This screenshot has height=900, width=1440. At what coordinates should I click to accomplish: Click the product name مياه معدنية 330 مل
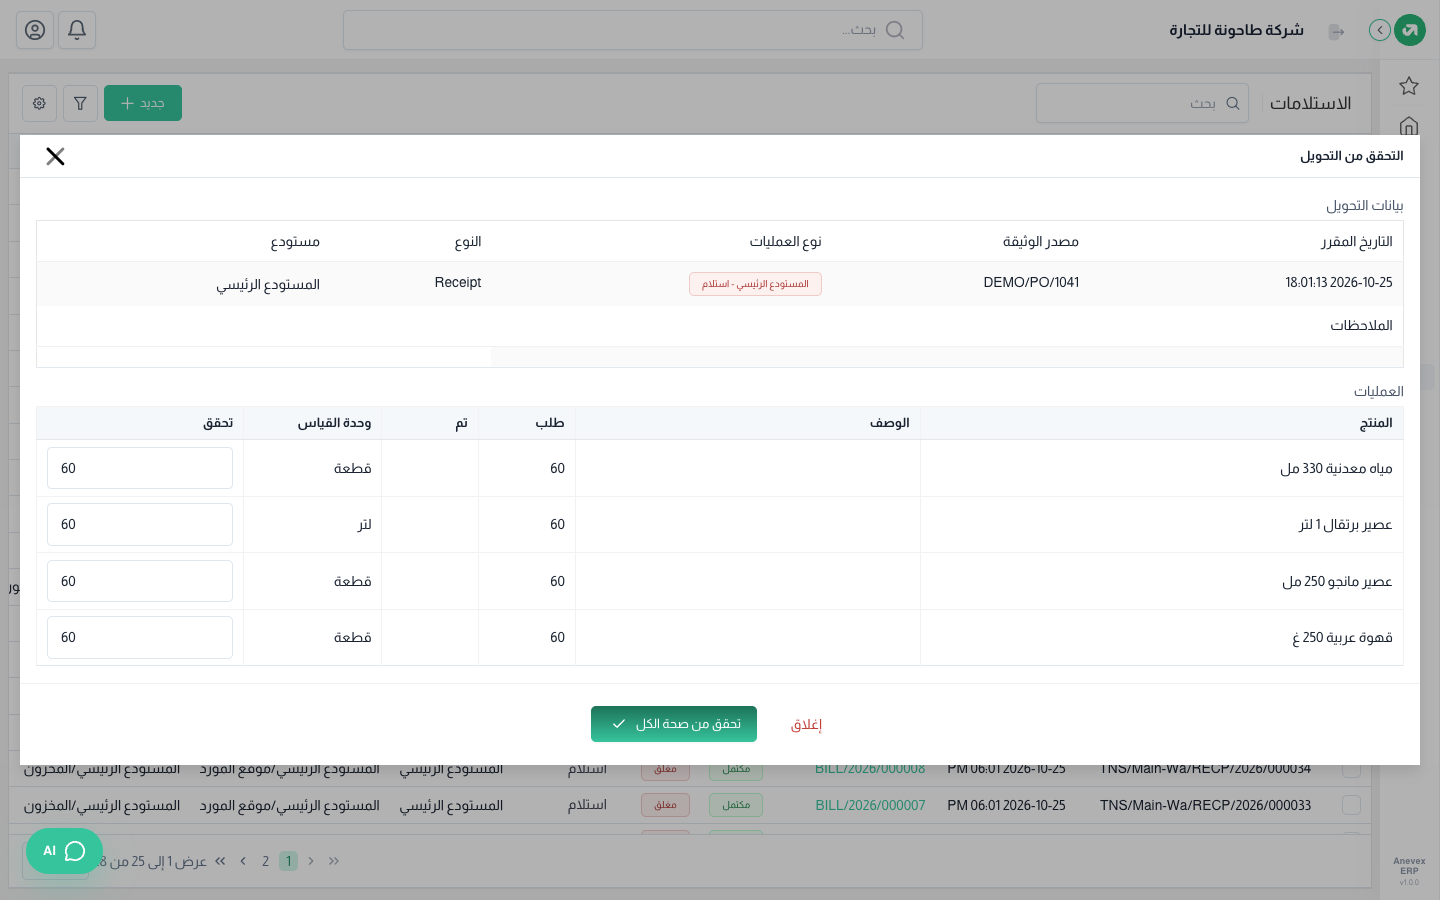[x=1336, y=468]
